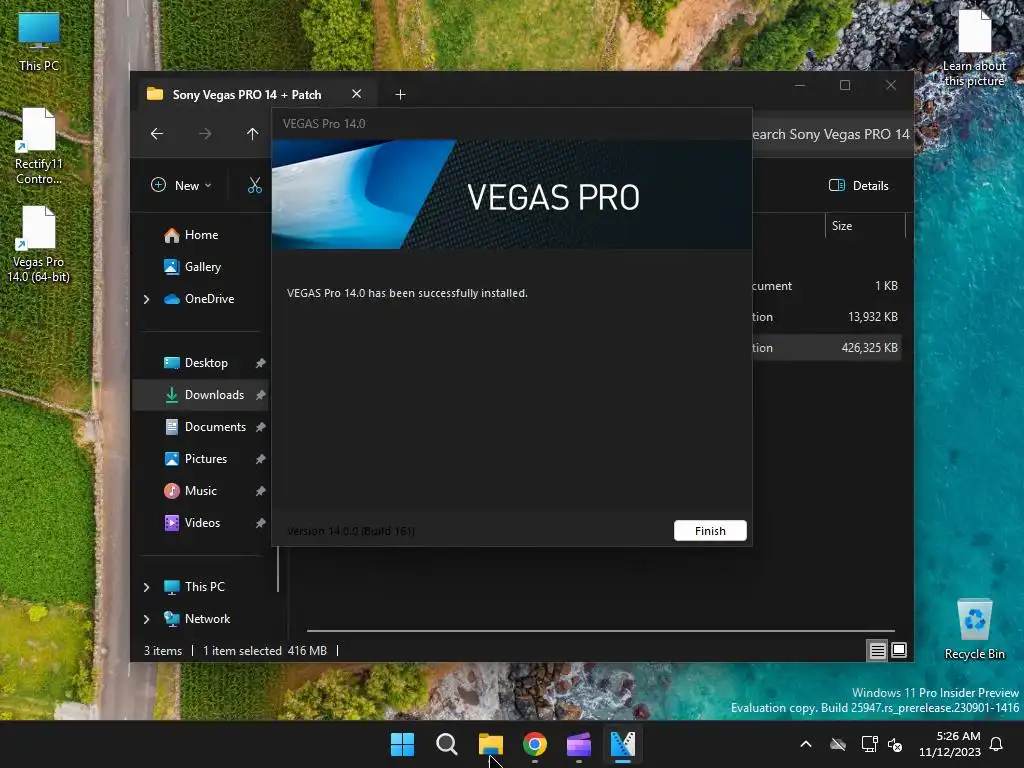Viewport: 1024px width, 768px height.
Task: Sort files by the Size column header
Action: pos(865,226)
